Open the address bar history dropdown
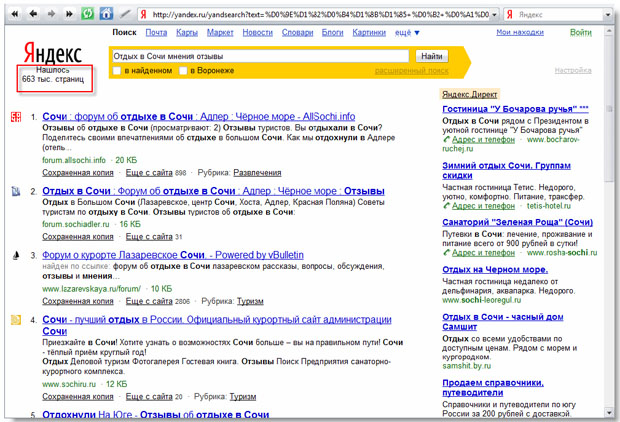The image size is (620, 422). pos(494,15)
